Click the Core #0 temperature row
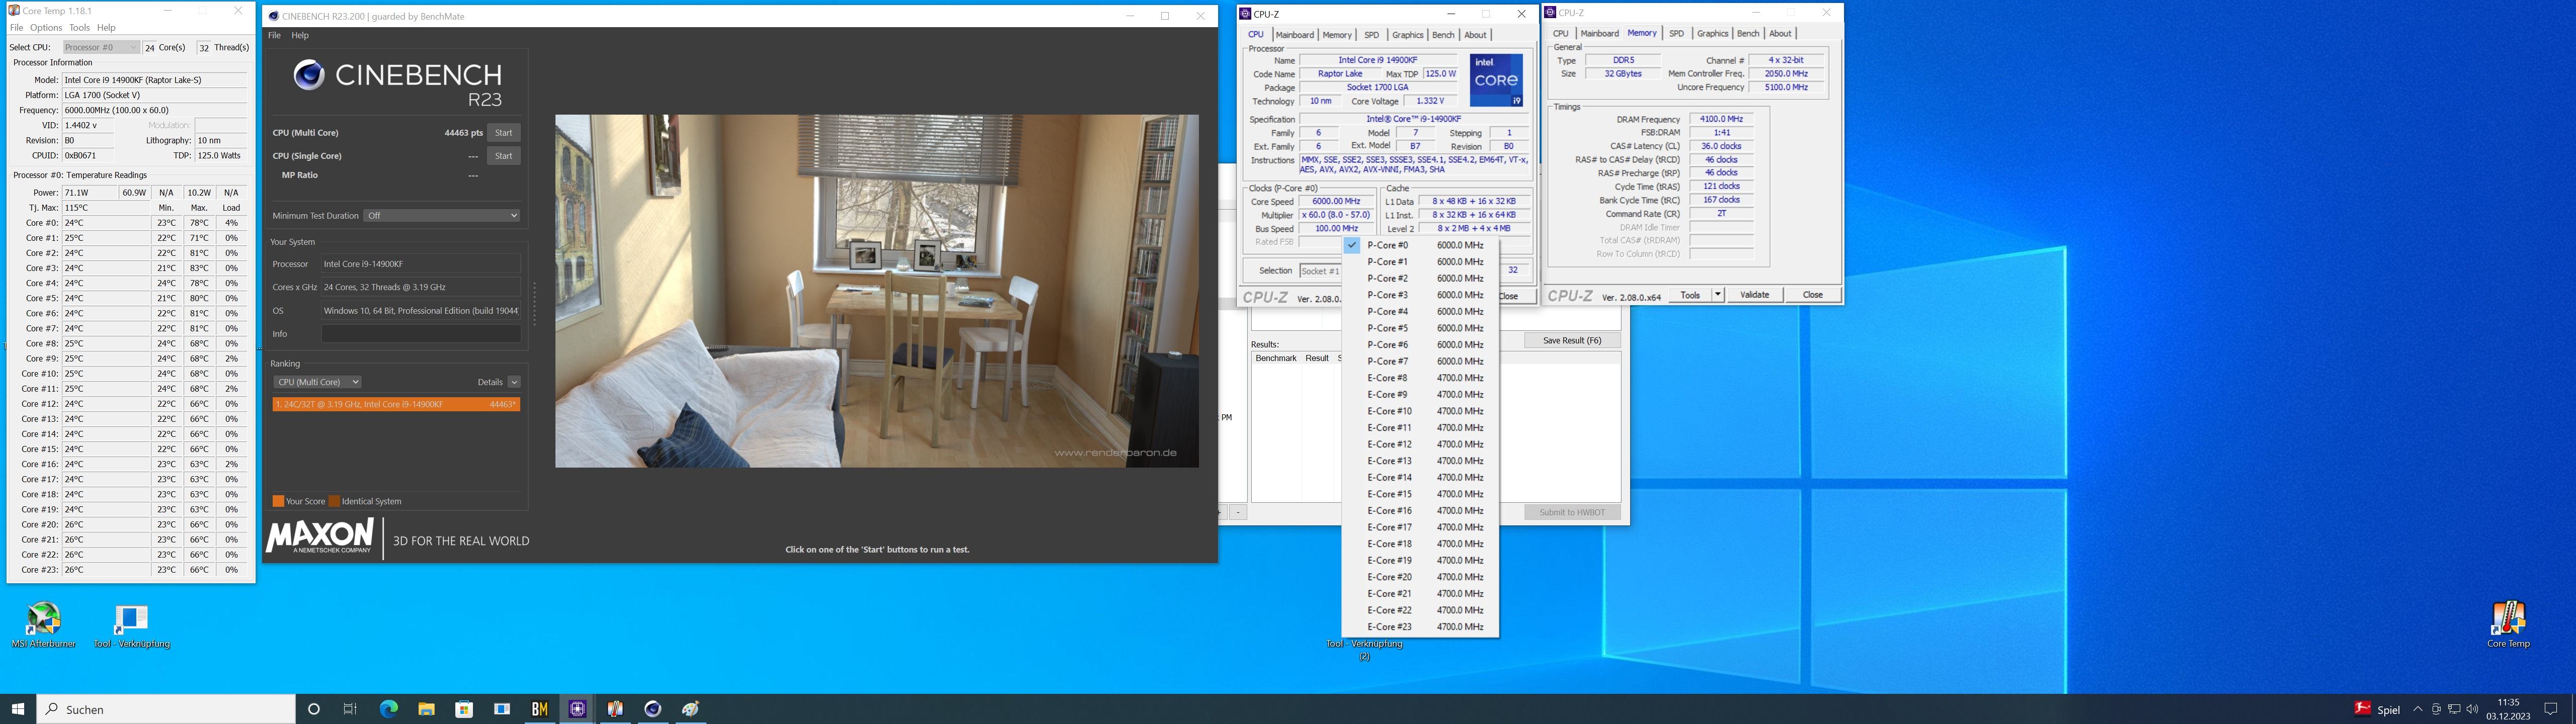The image size is (2576, 724). [x=129, y=223]
